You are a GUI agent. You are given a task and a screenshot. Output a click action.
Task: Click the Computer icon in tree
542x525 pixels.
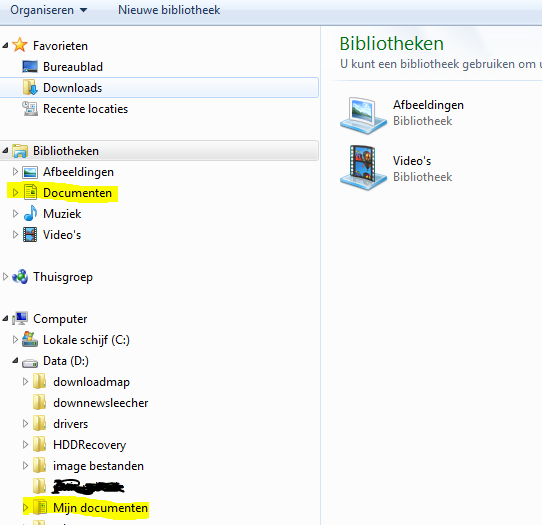coord(20,318)
